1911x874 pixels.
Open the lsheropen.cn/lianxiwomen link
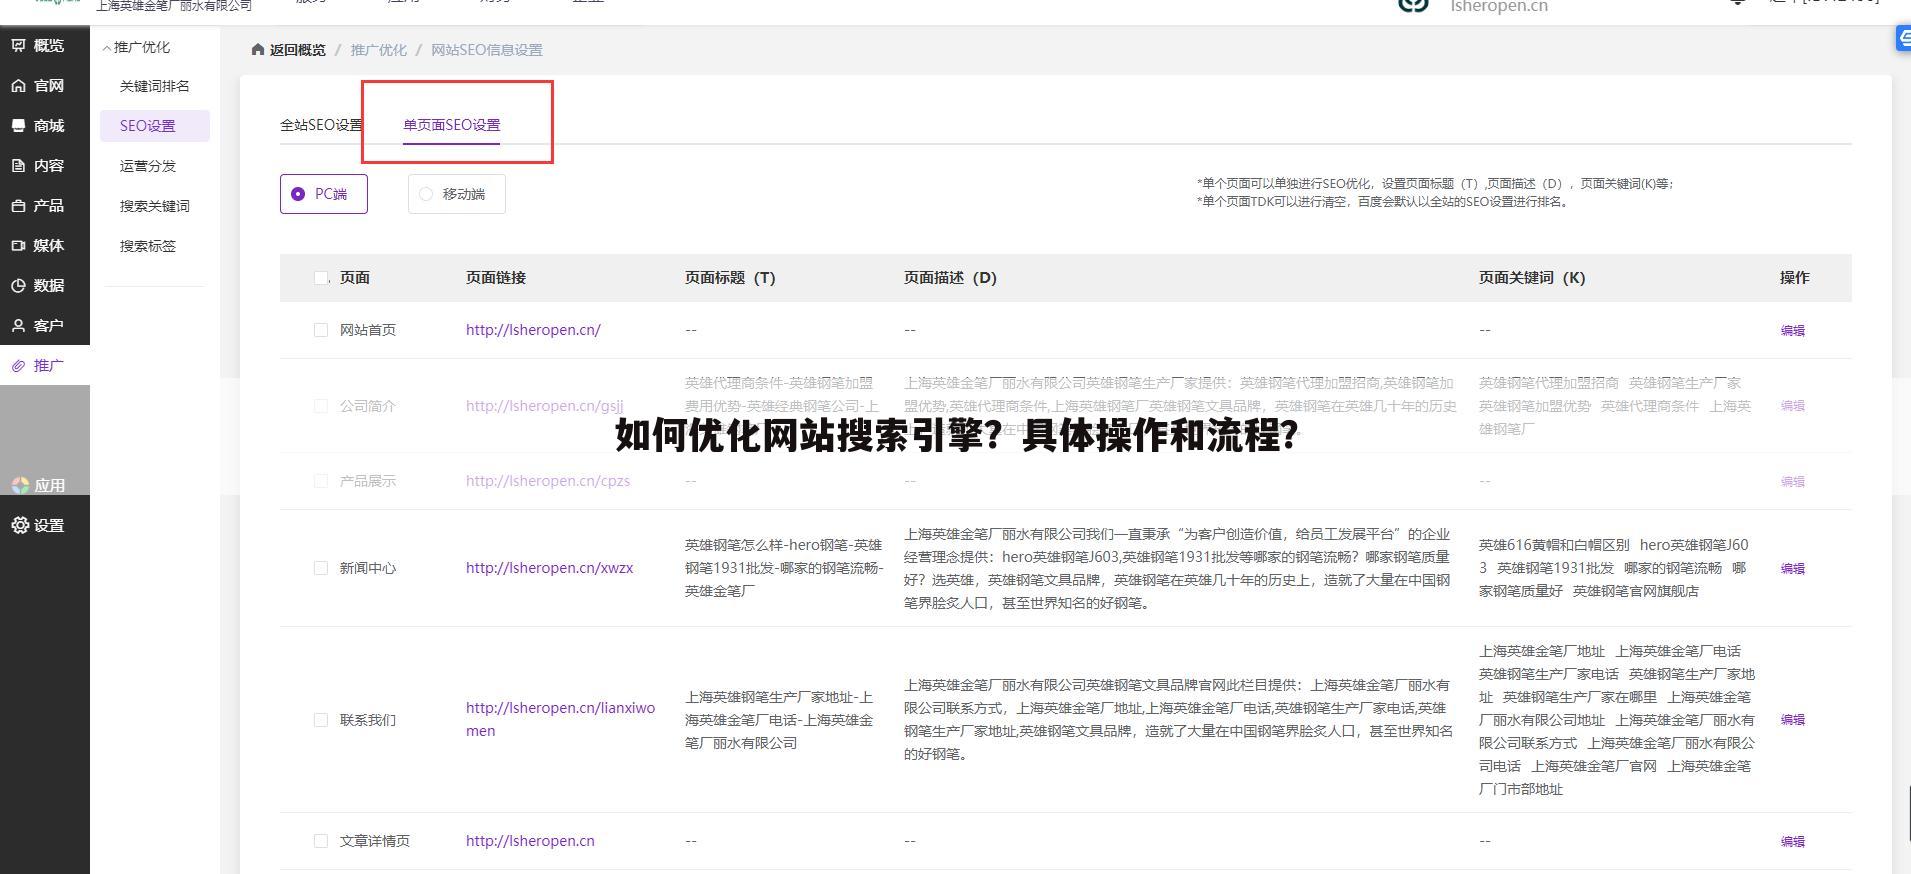click(x=560, y=719)
